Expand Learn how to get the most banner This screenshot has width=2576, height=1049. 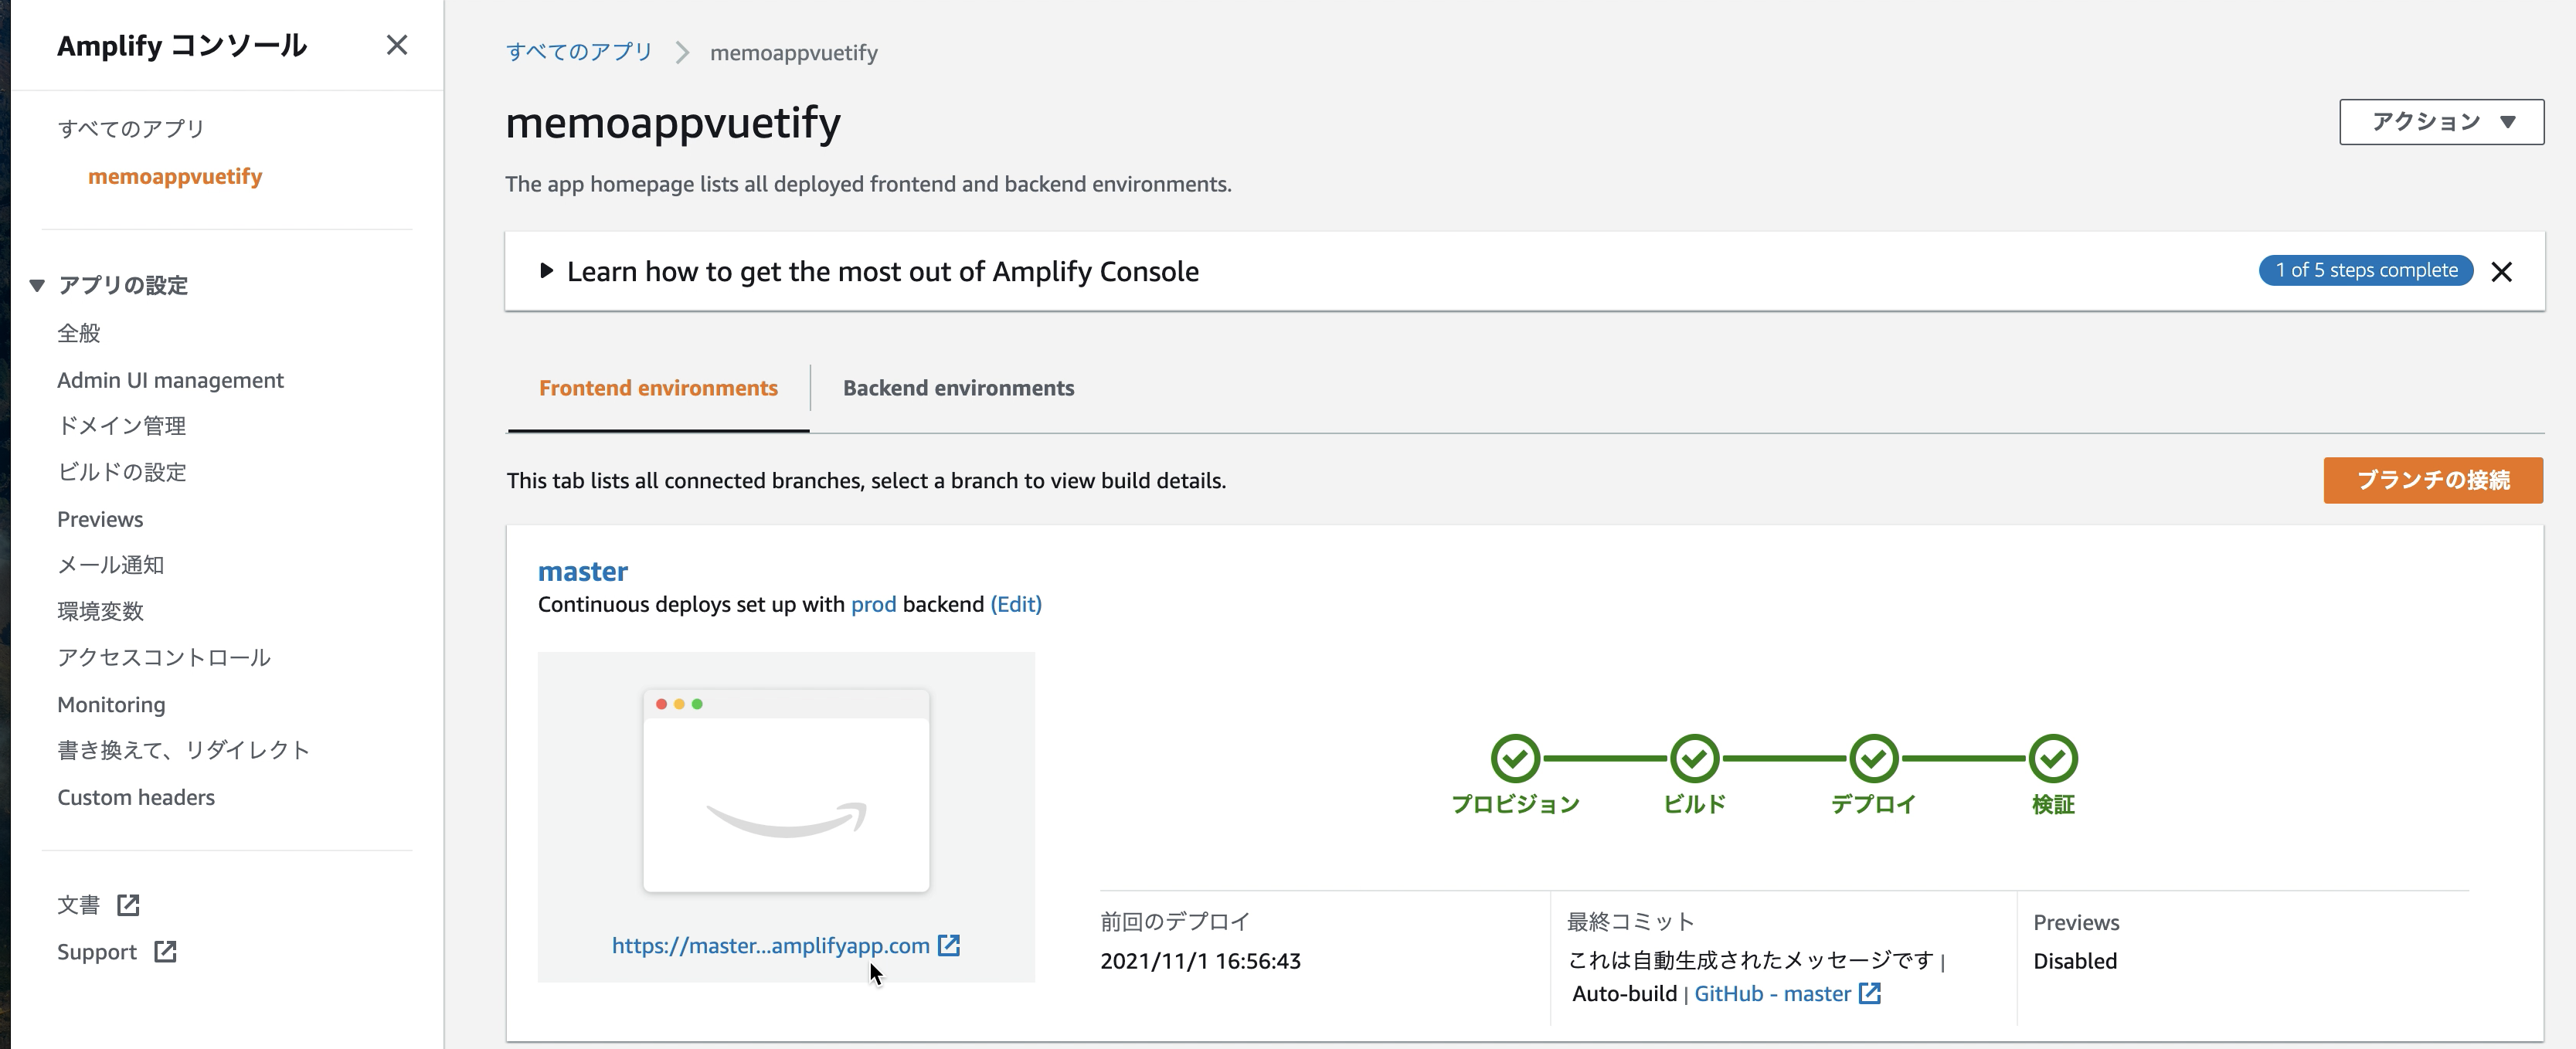[x=546, y=271]
